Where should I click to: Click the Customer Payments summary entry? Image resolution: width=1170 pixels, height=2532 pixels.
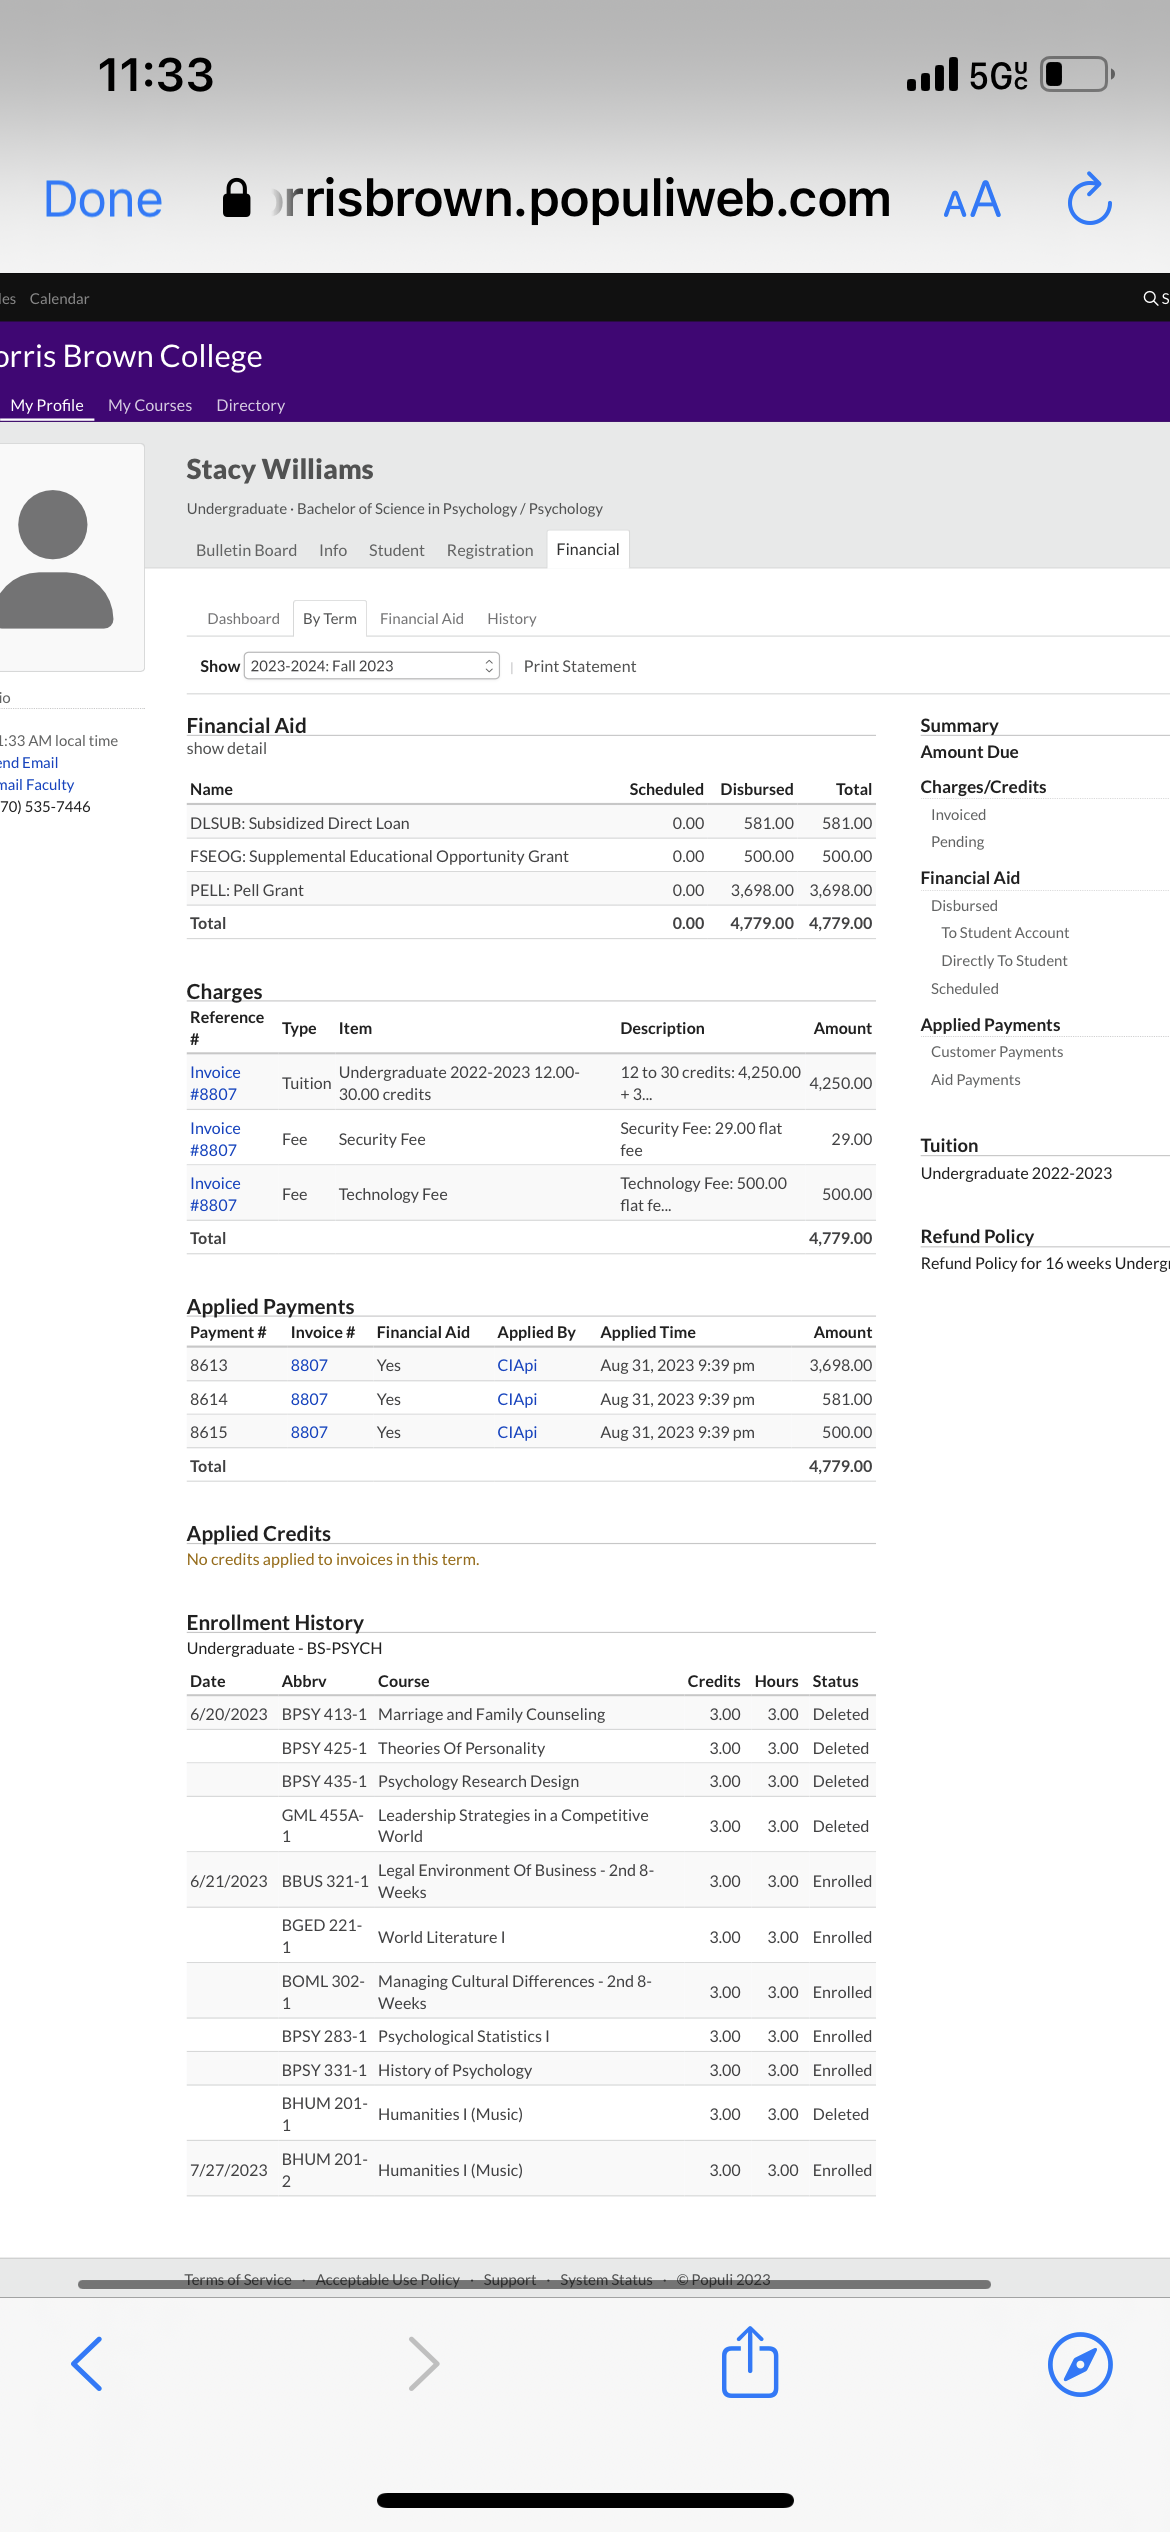tap(997, 1052)
